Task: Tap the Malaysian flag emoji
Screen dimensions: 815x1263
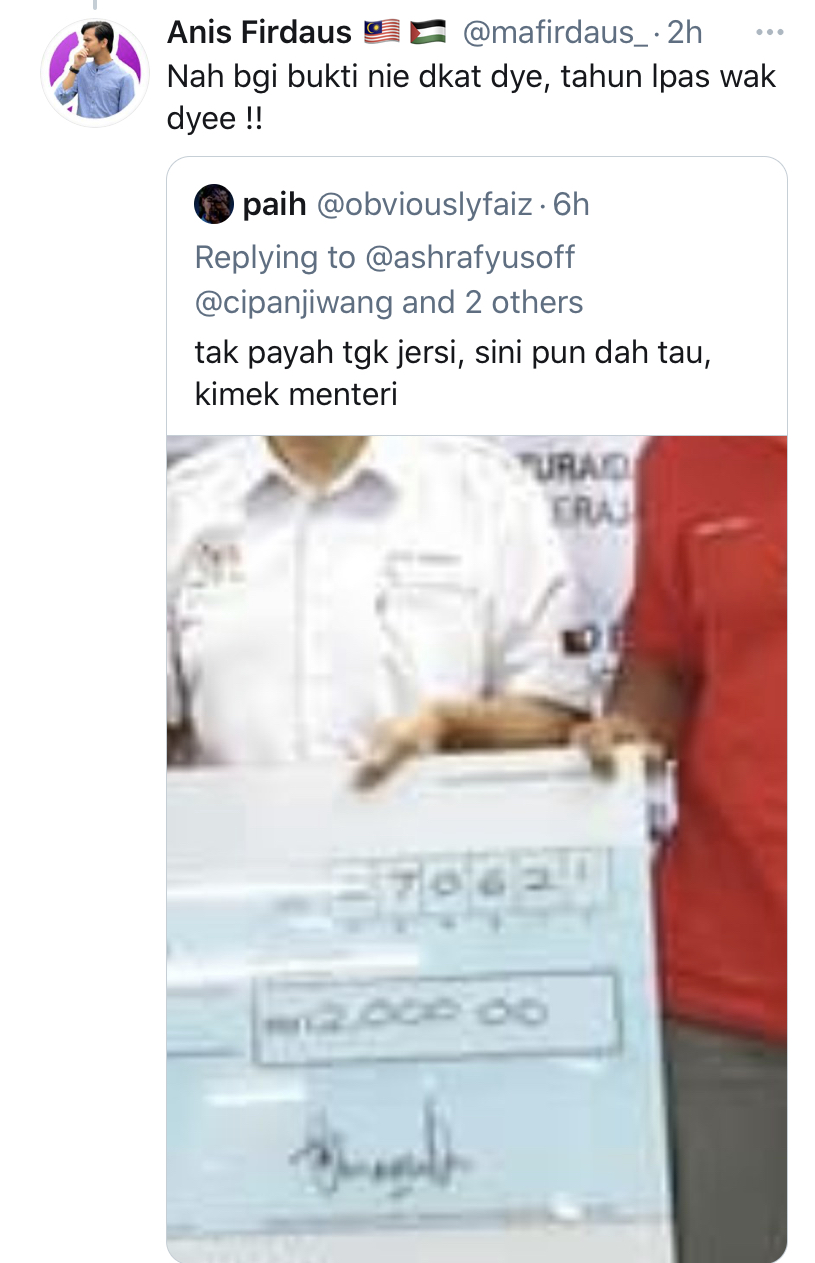Action: (x=379, y=33)
